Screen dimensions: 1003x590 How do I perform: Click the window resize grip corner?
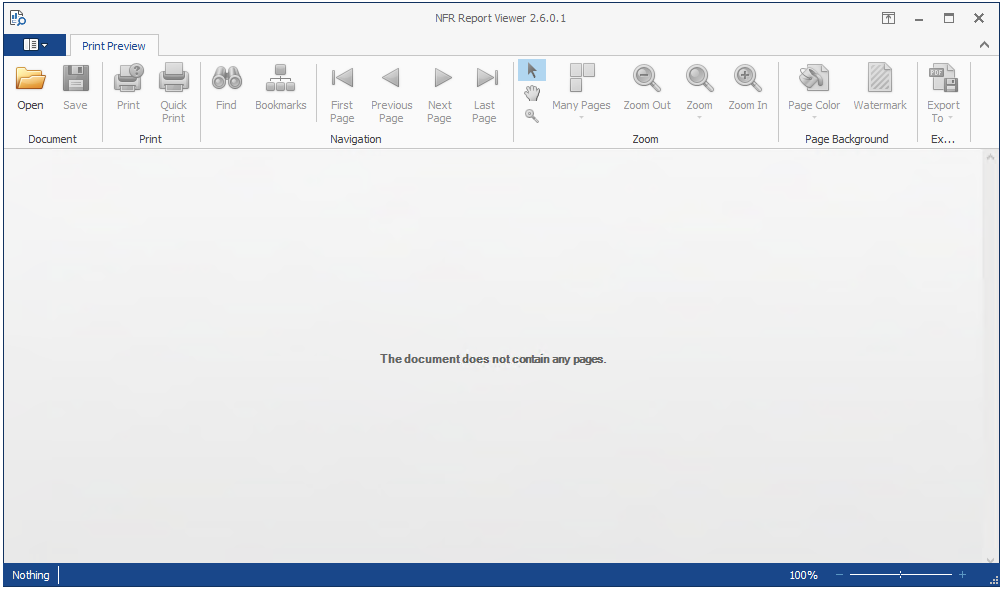[994, 580]
